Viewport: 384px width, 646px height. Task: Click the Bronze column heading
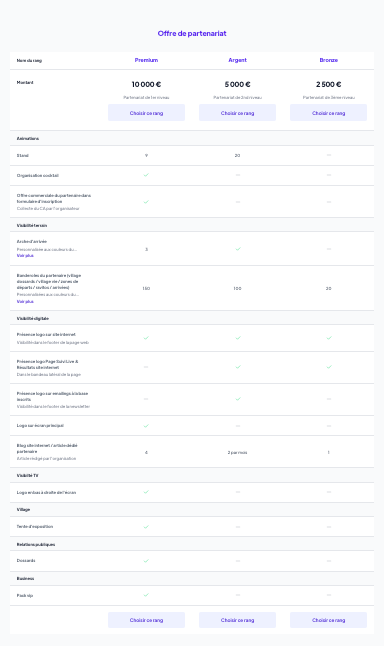coord(328,60)
